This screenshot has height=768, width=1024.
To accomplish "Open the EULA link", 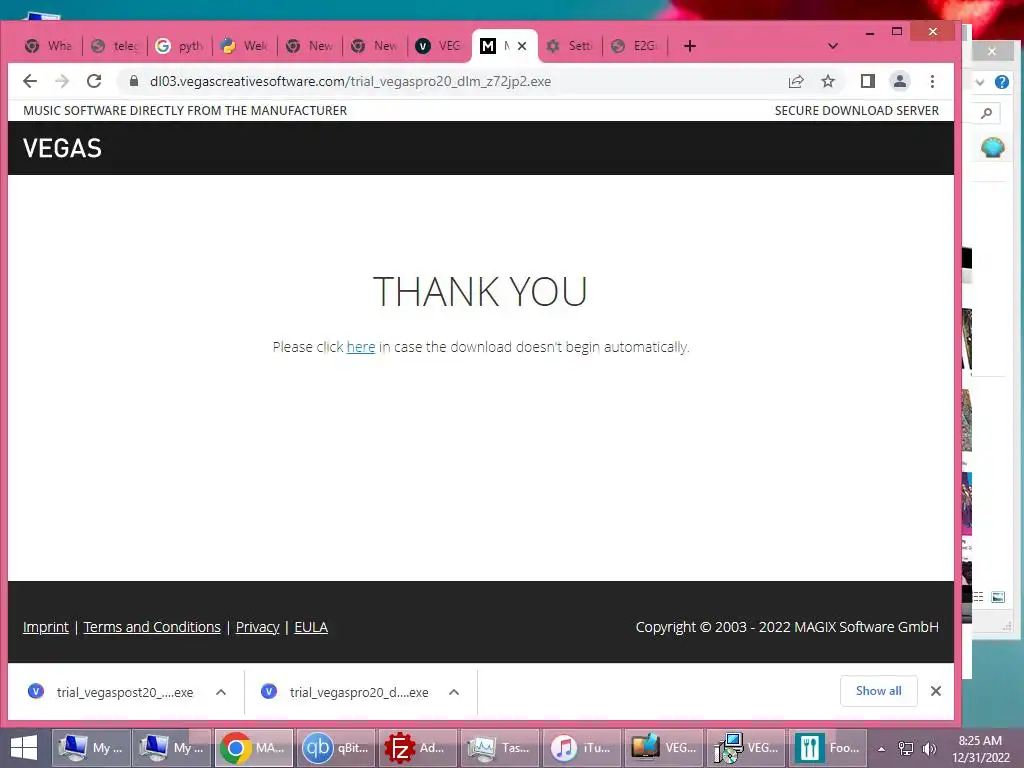I will [311, 627].
